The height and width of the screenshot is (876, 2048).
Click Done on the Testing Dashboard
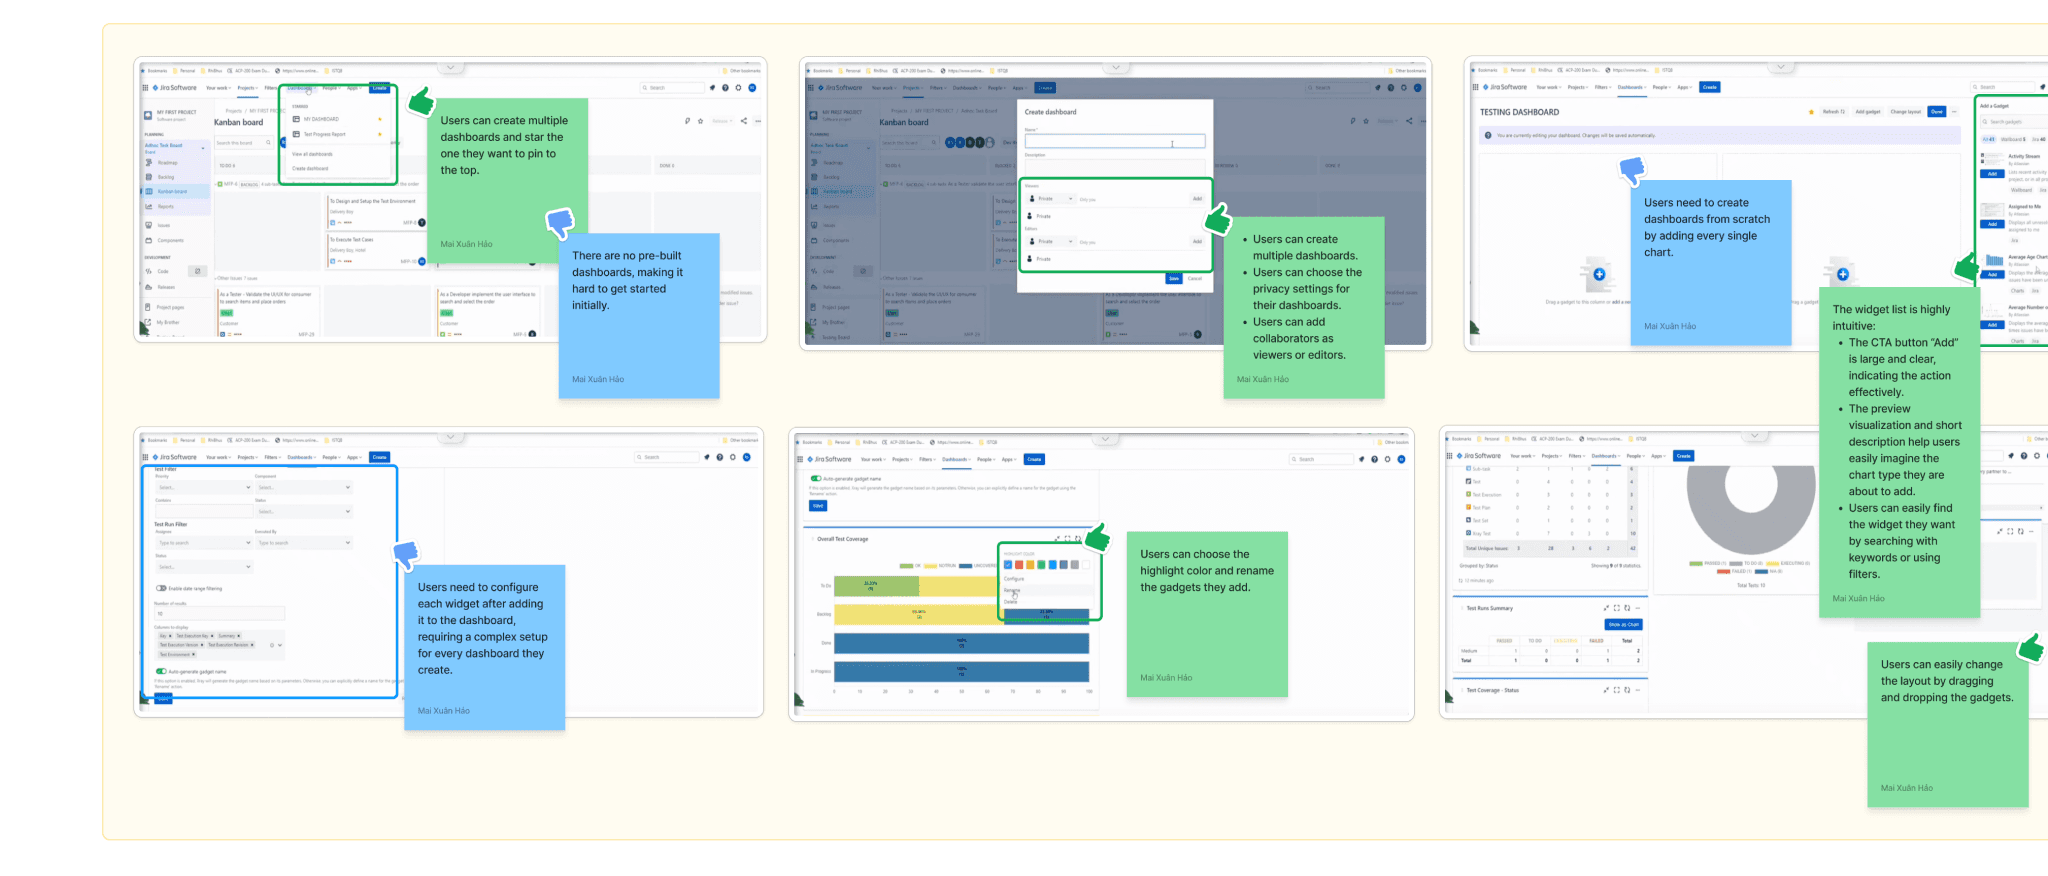(x=1937, y=112)
